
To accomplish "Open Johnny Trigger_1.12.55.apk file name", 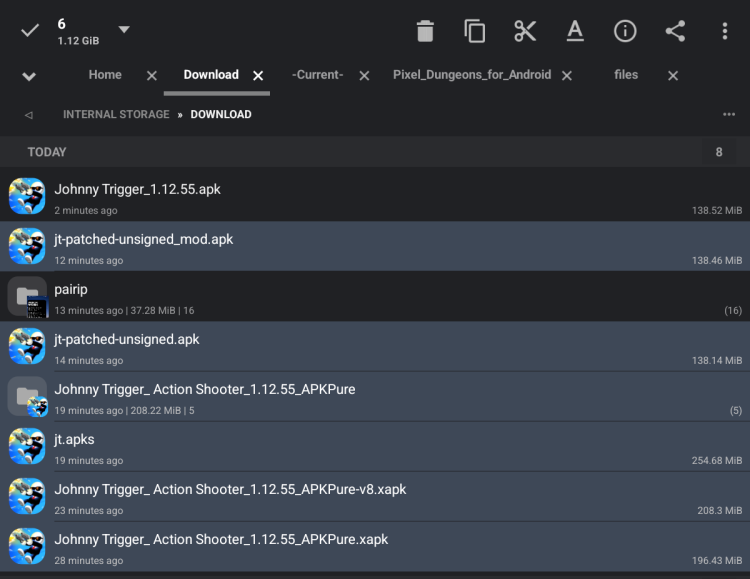I will coord(137,189).
